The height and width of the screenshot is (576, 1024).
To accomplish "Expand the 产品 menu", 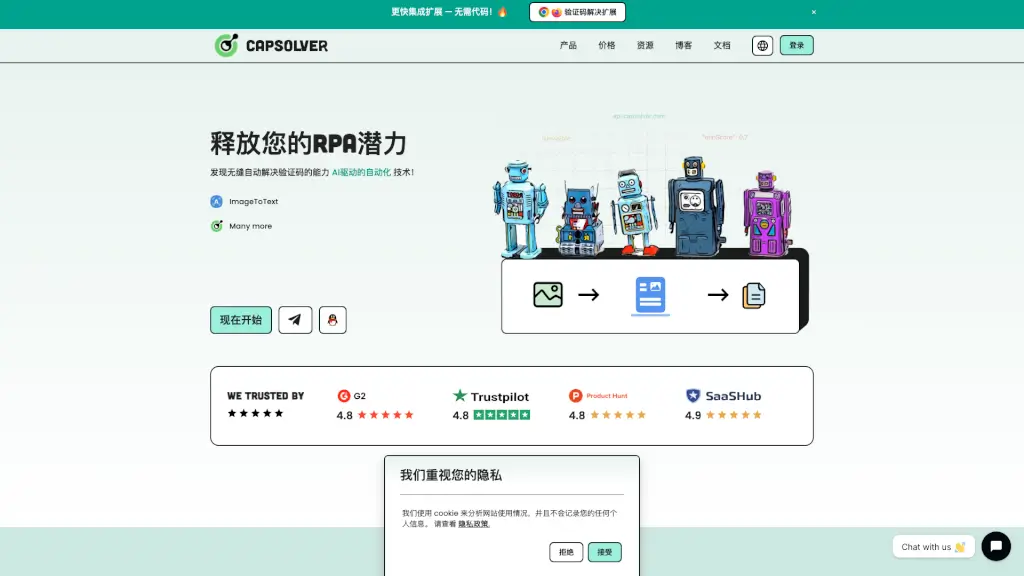I will tap(568, 45).
